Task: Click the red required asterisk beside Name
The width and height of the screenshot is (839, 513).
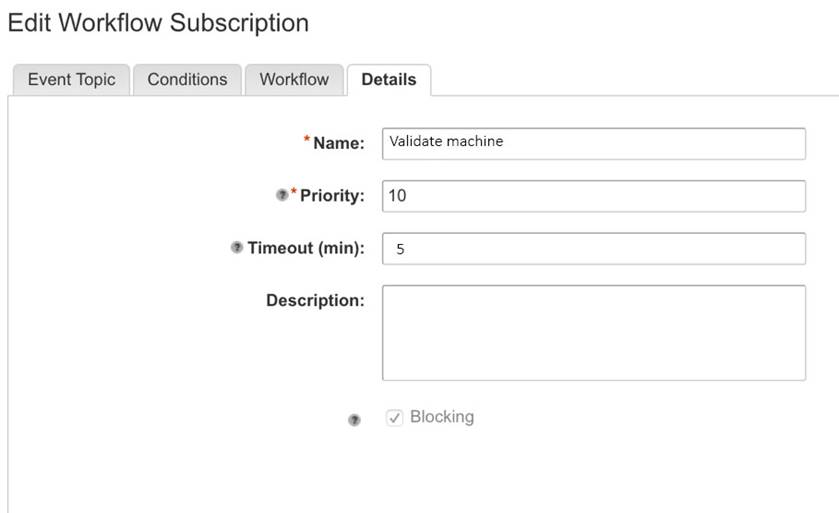Action: pyautogui.click(x=307, y=141)
